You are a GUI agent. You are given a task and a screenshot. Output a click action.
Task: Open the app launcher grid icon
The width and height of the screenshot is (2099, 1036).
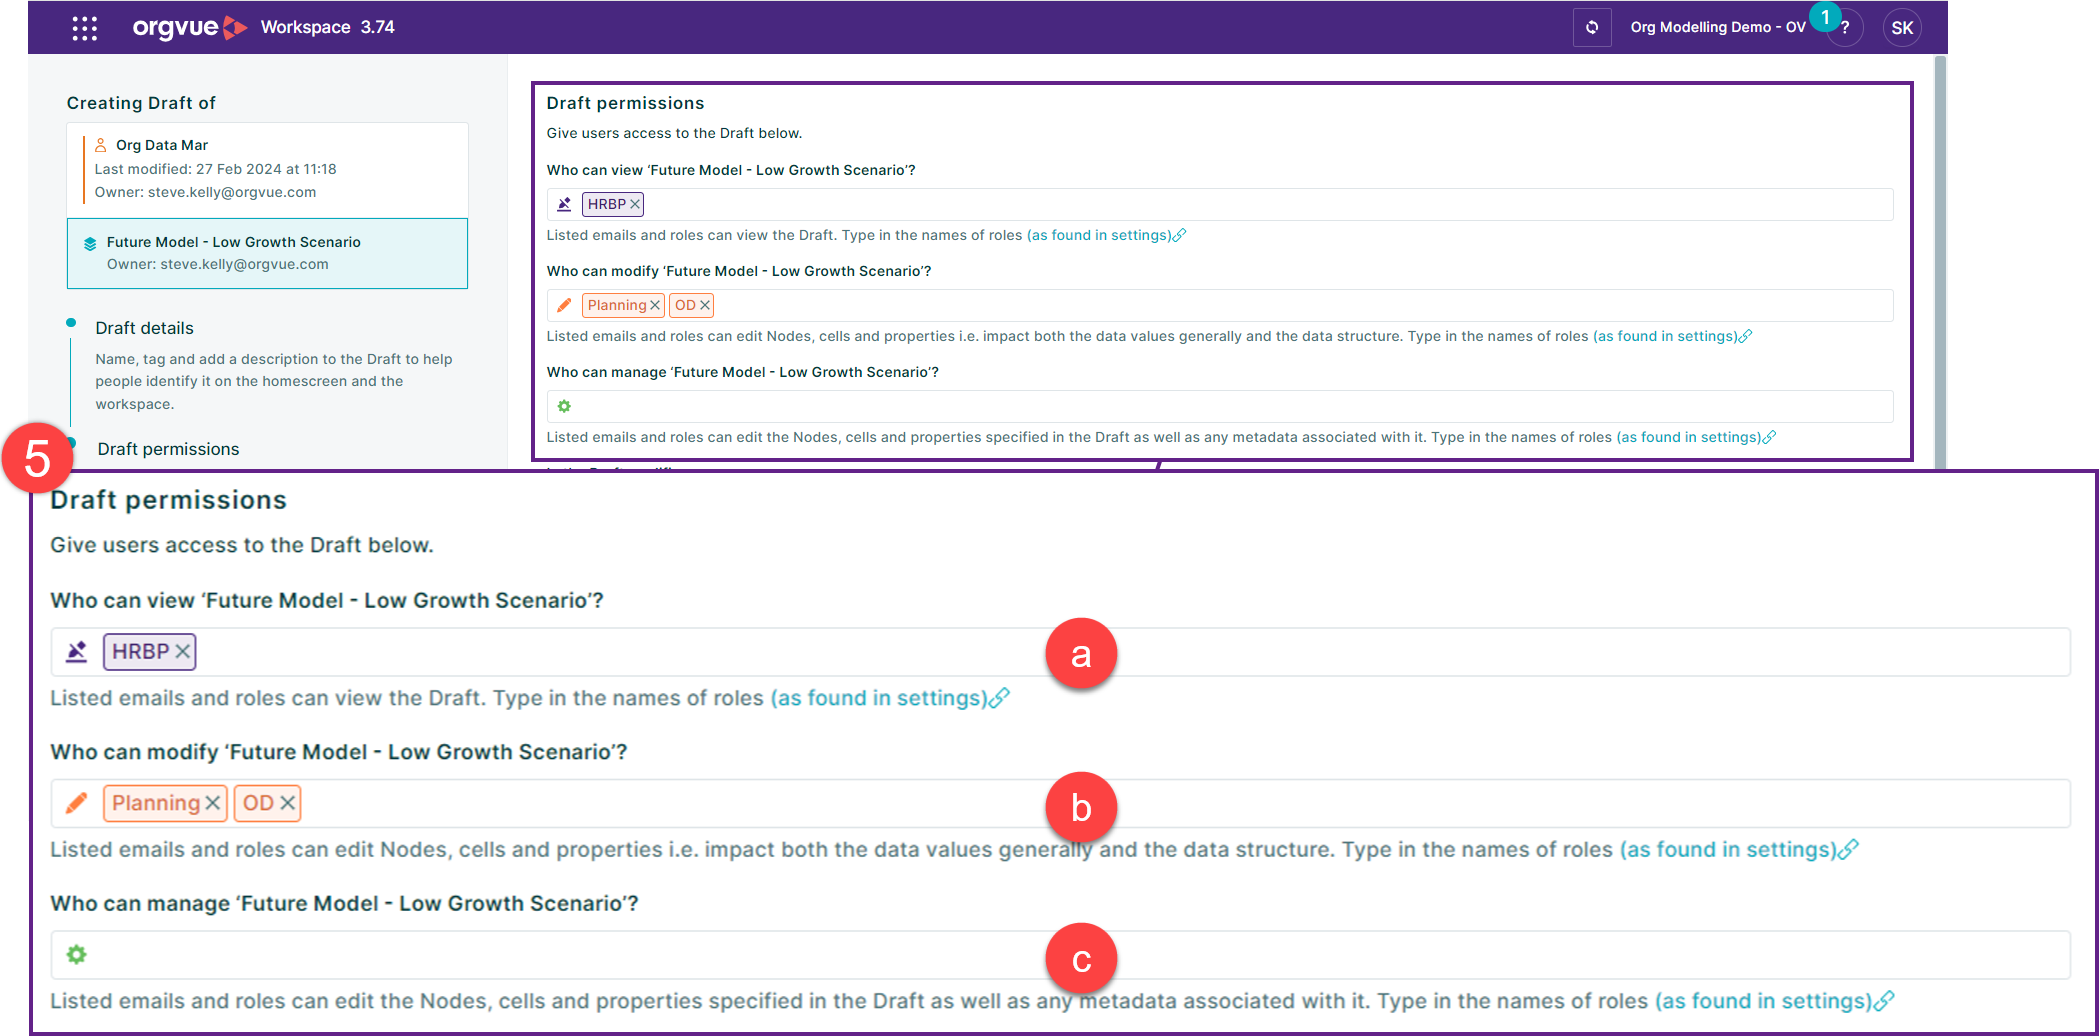(85, 28)
